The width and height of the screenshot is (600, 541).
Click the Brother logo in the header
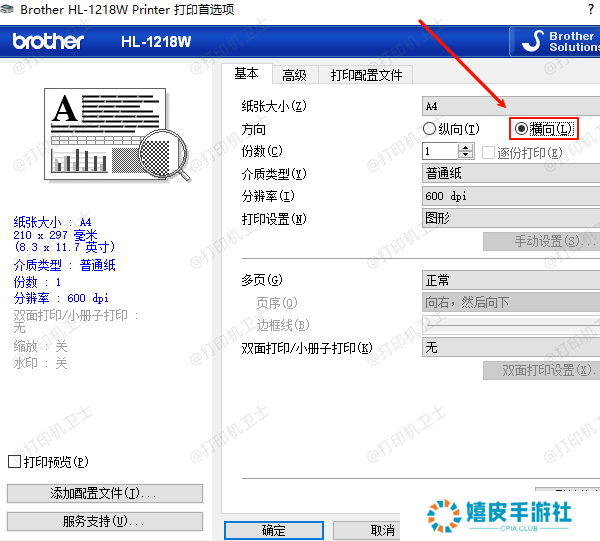[49, 42]
